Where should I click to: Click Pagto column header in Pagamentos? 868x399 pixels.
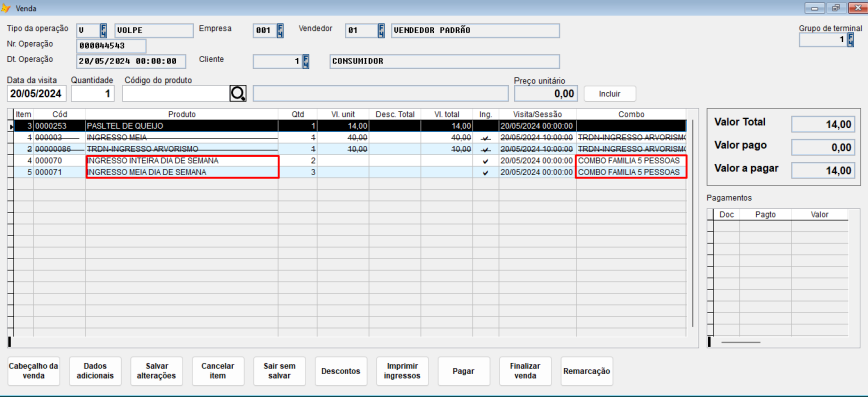pyautogui.click(x=766, y=214)
